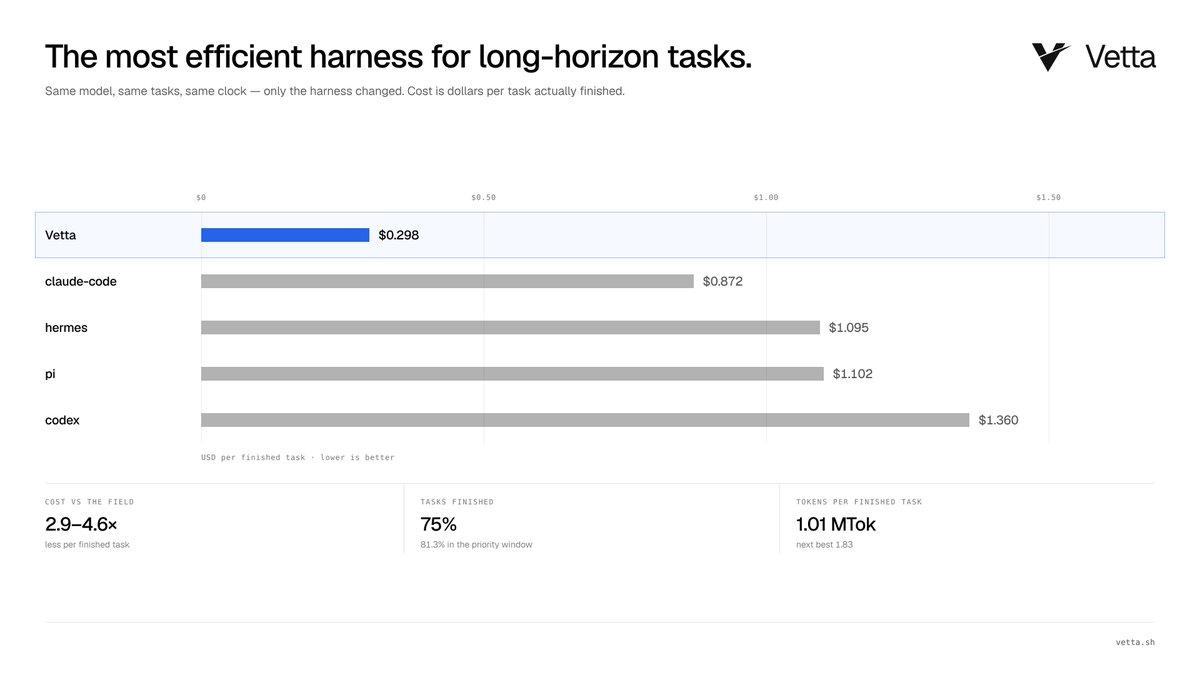Select the claude-code gray bar
Image resolution: width=1200 pixels, height=675 pixels.
pyautogui.click(x=447, y=281)
